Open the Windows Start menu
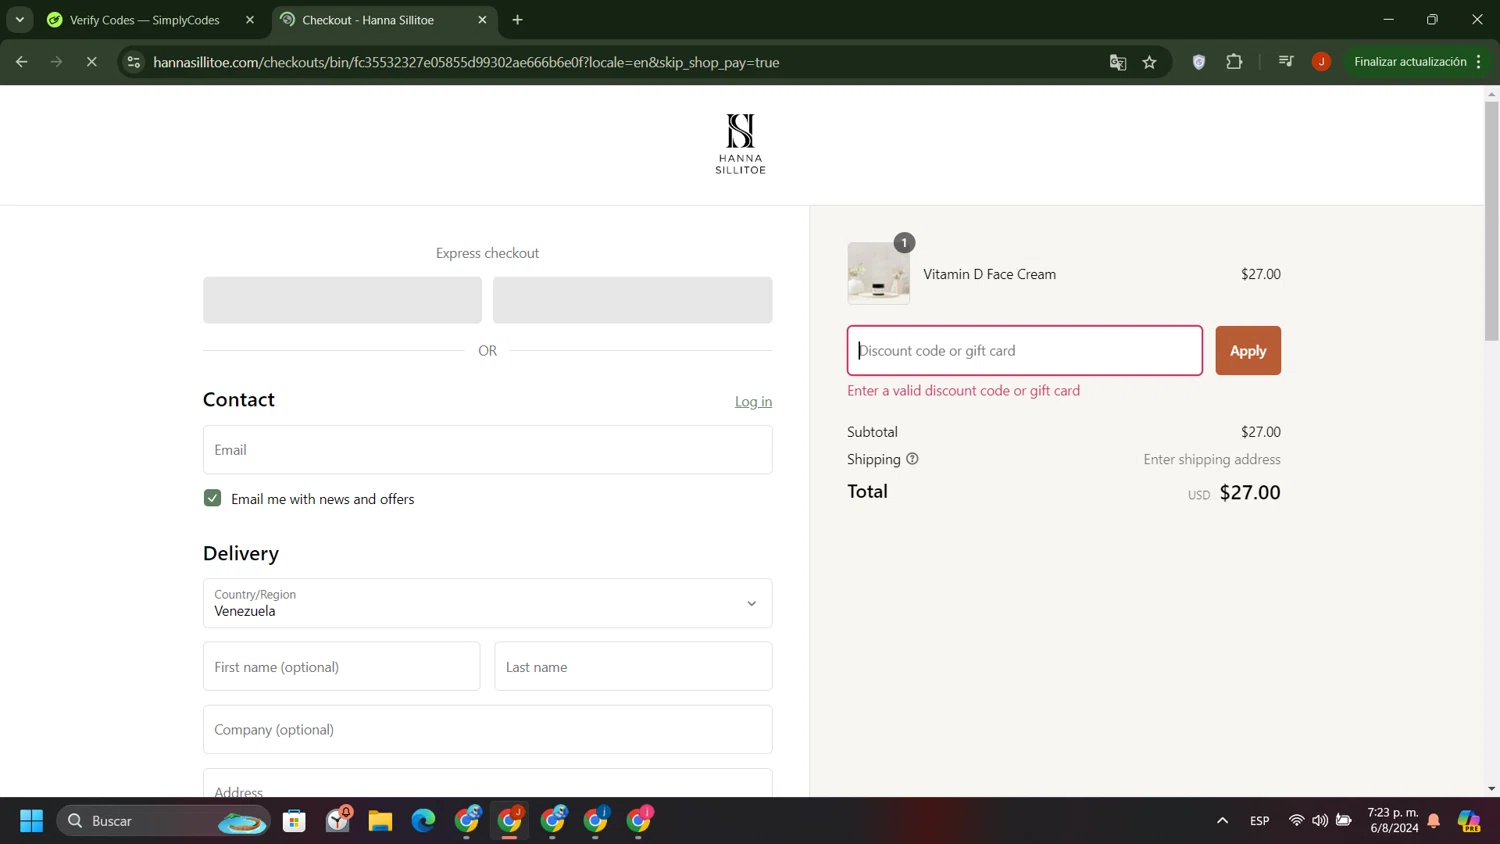 click(x=31, y=821)
